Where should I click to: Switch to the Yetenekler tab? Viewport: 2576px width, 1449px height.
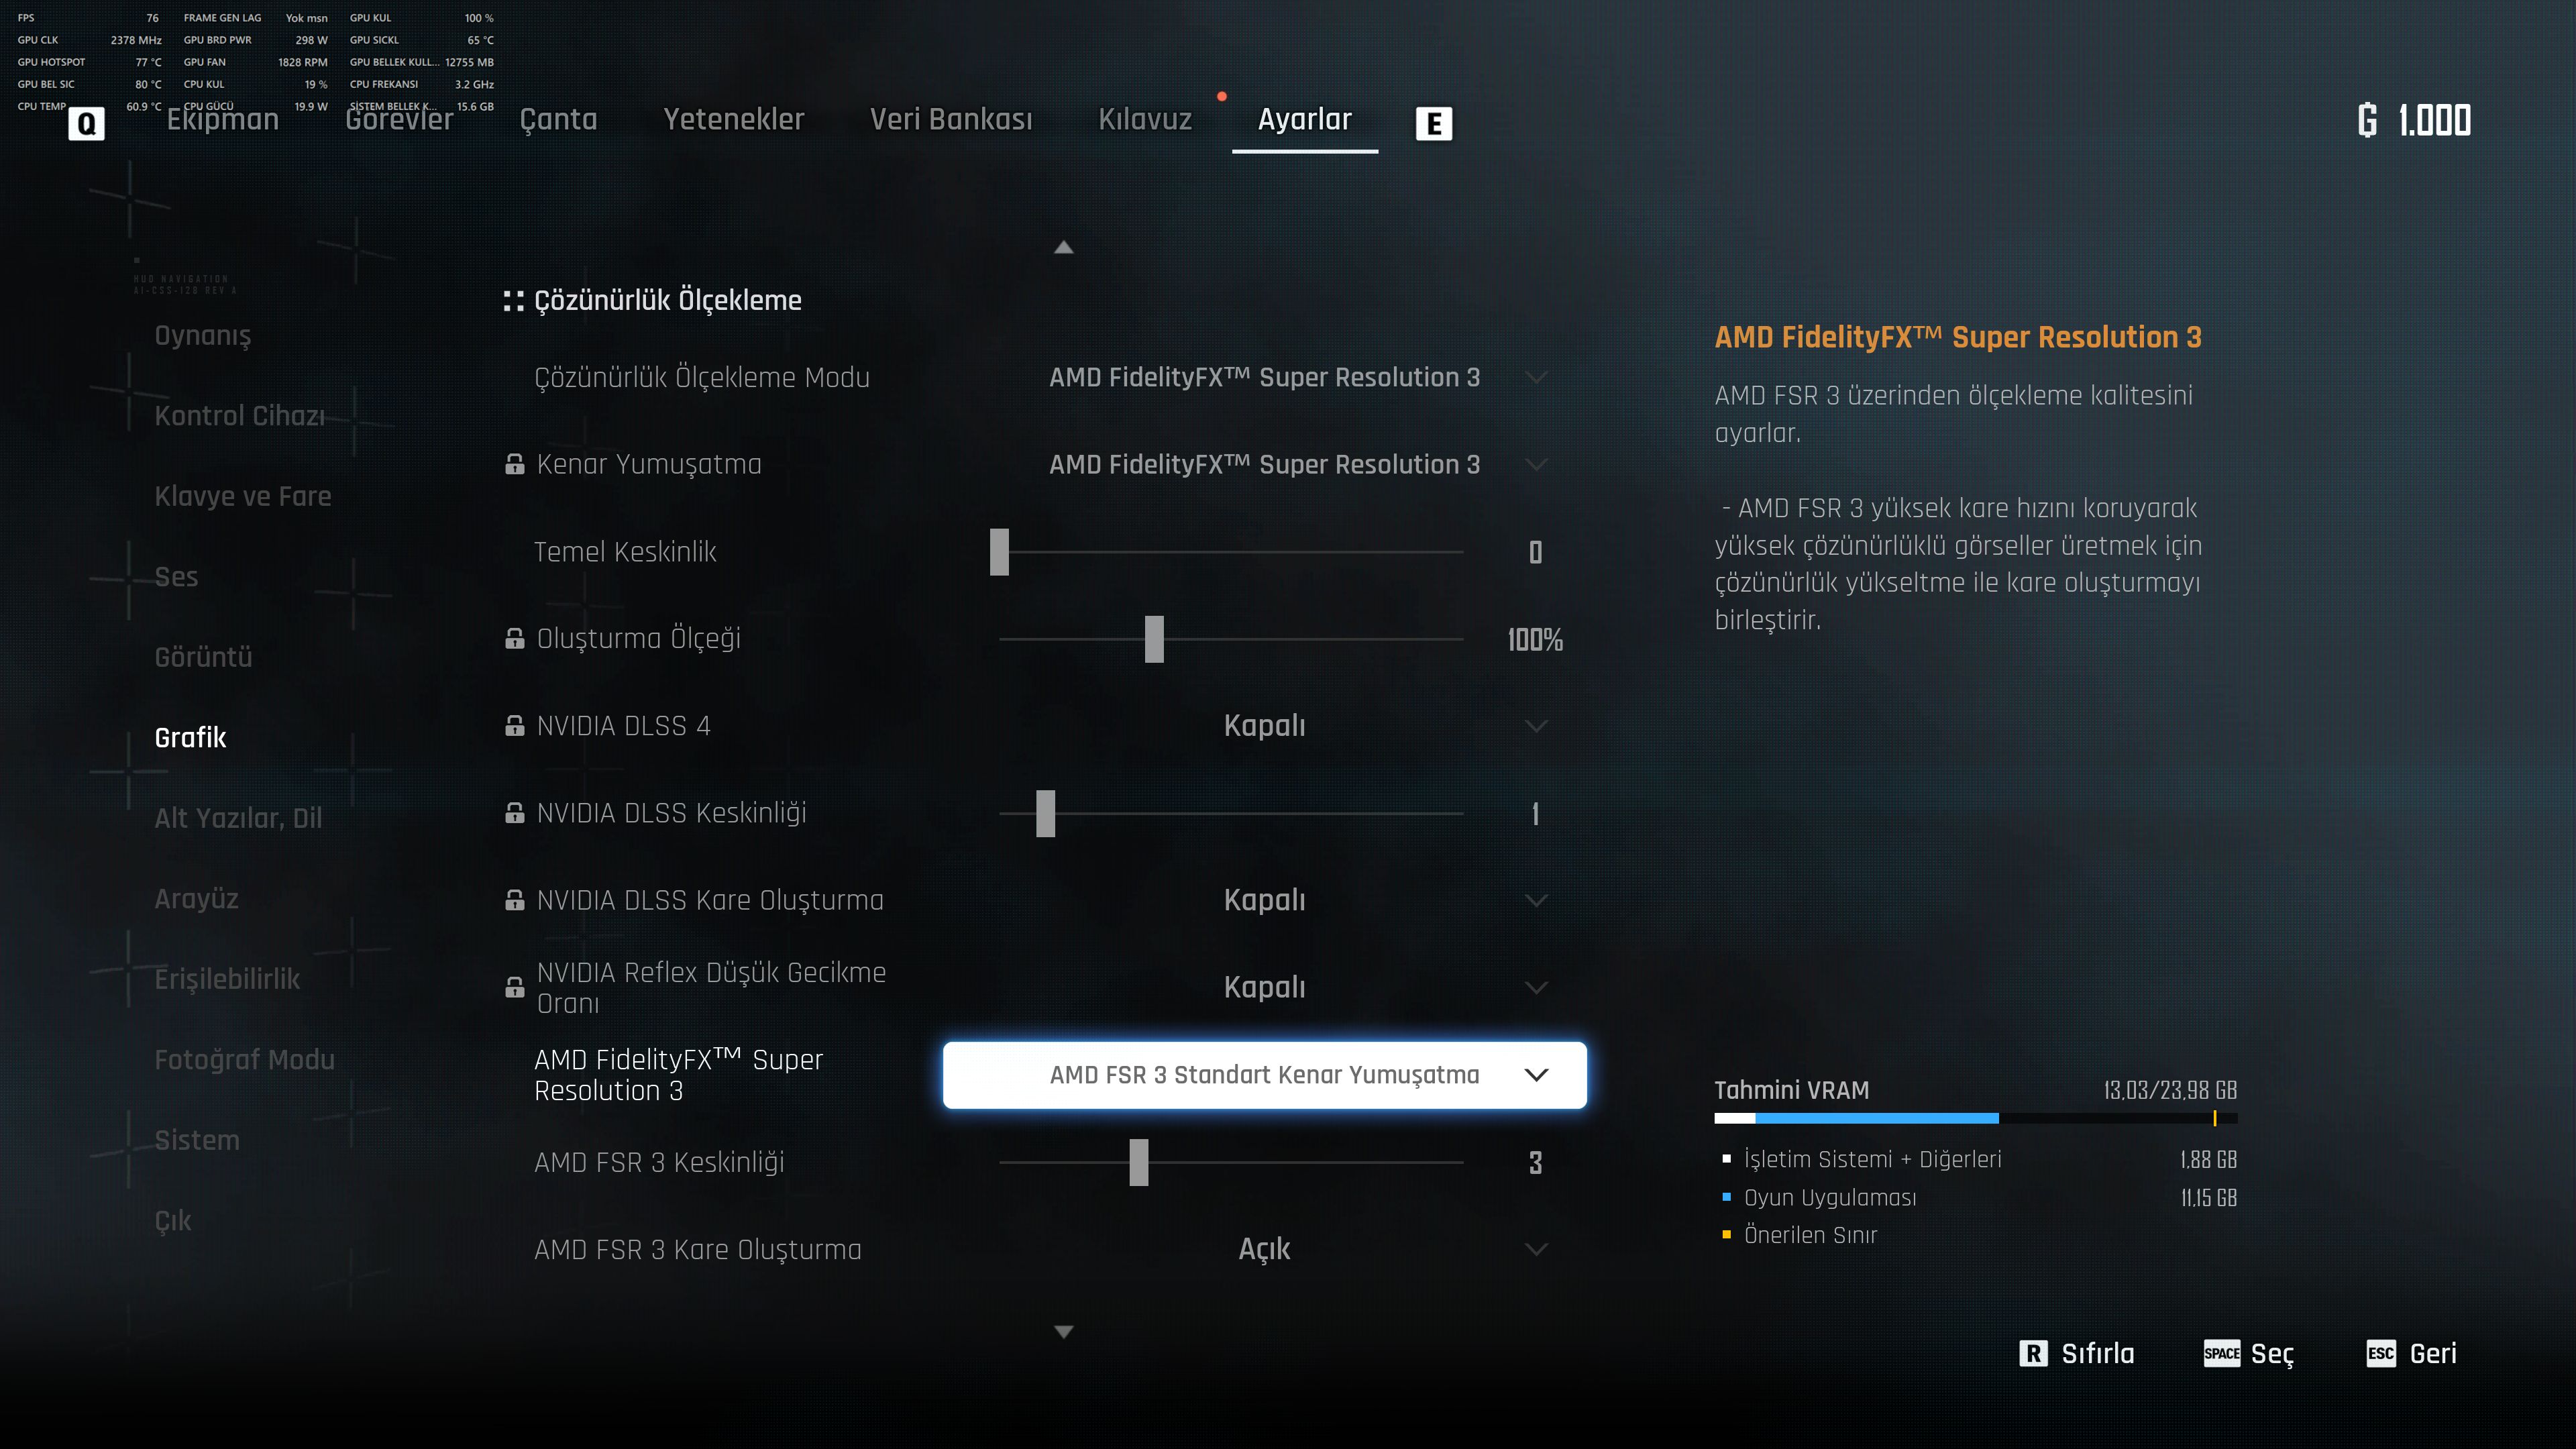[x=734, y=119]
